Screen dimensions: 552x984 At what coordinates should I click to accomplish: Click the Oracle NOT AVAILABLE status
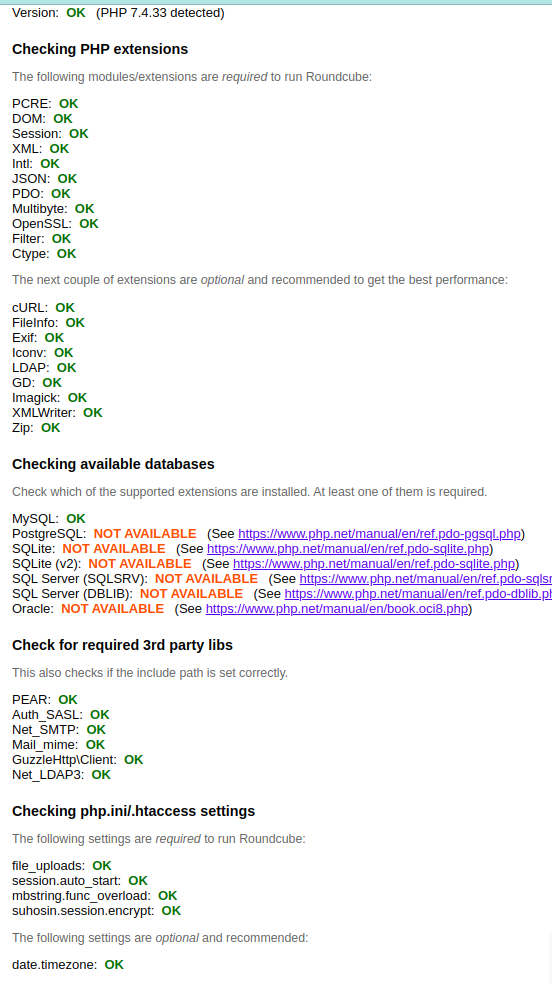point(112,609)
